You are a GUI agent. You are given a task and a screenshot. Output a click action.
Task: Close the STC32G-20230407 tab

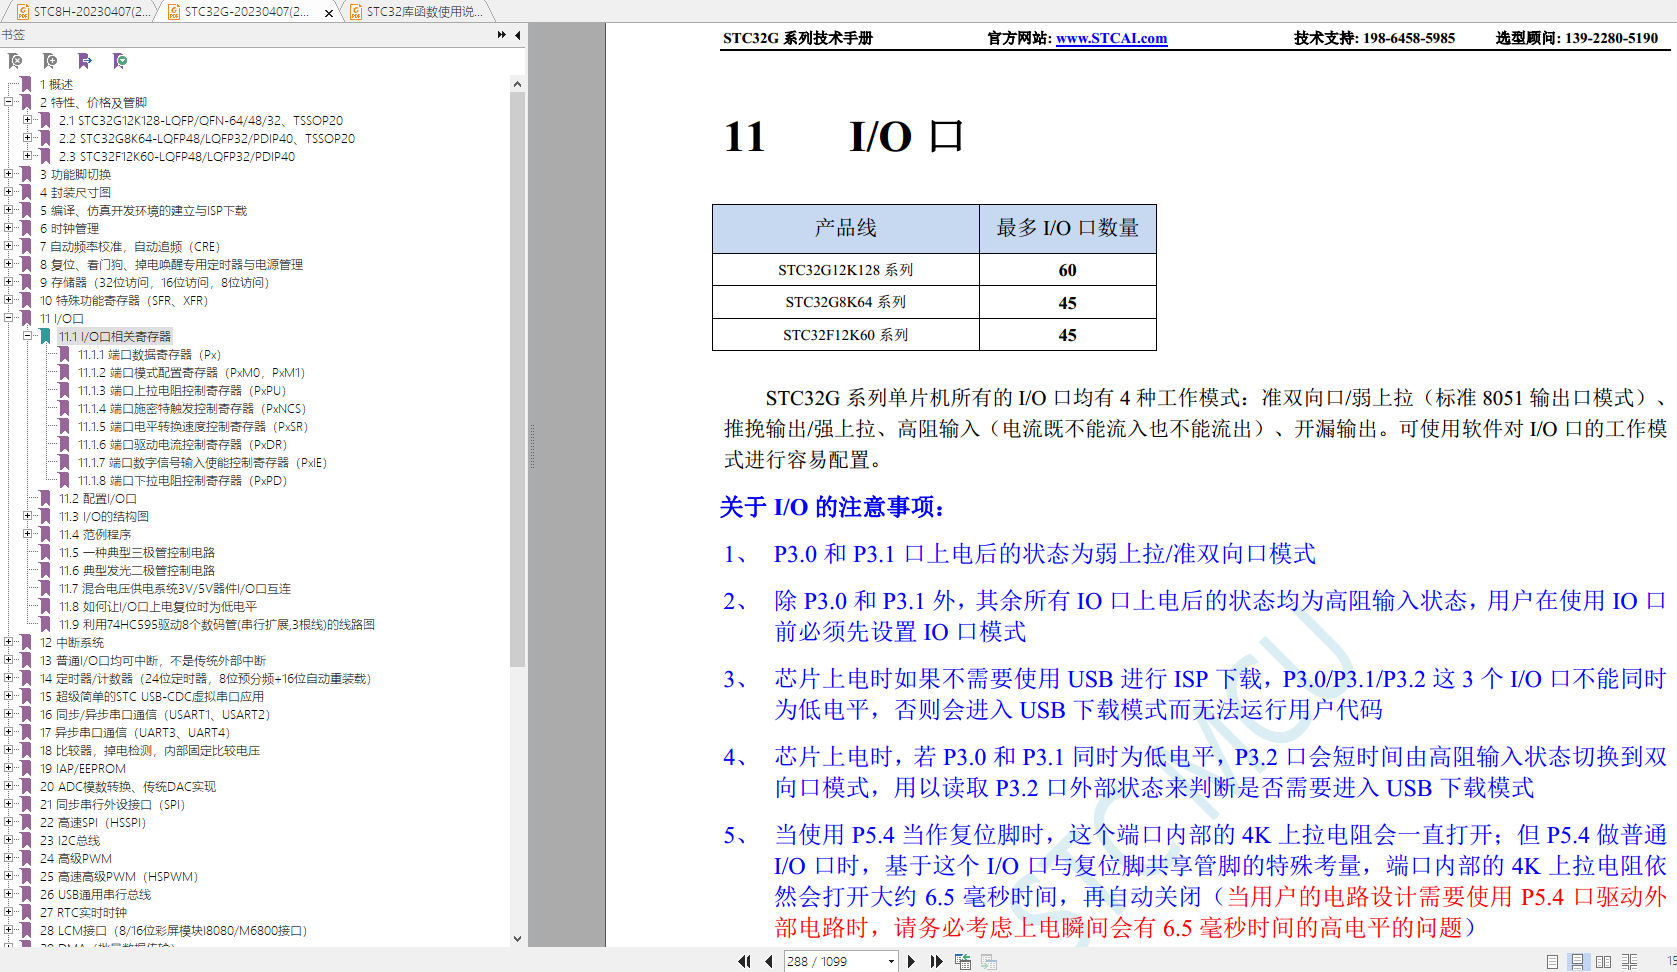329,13
